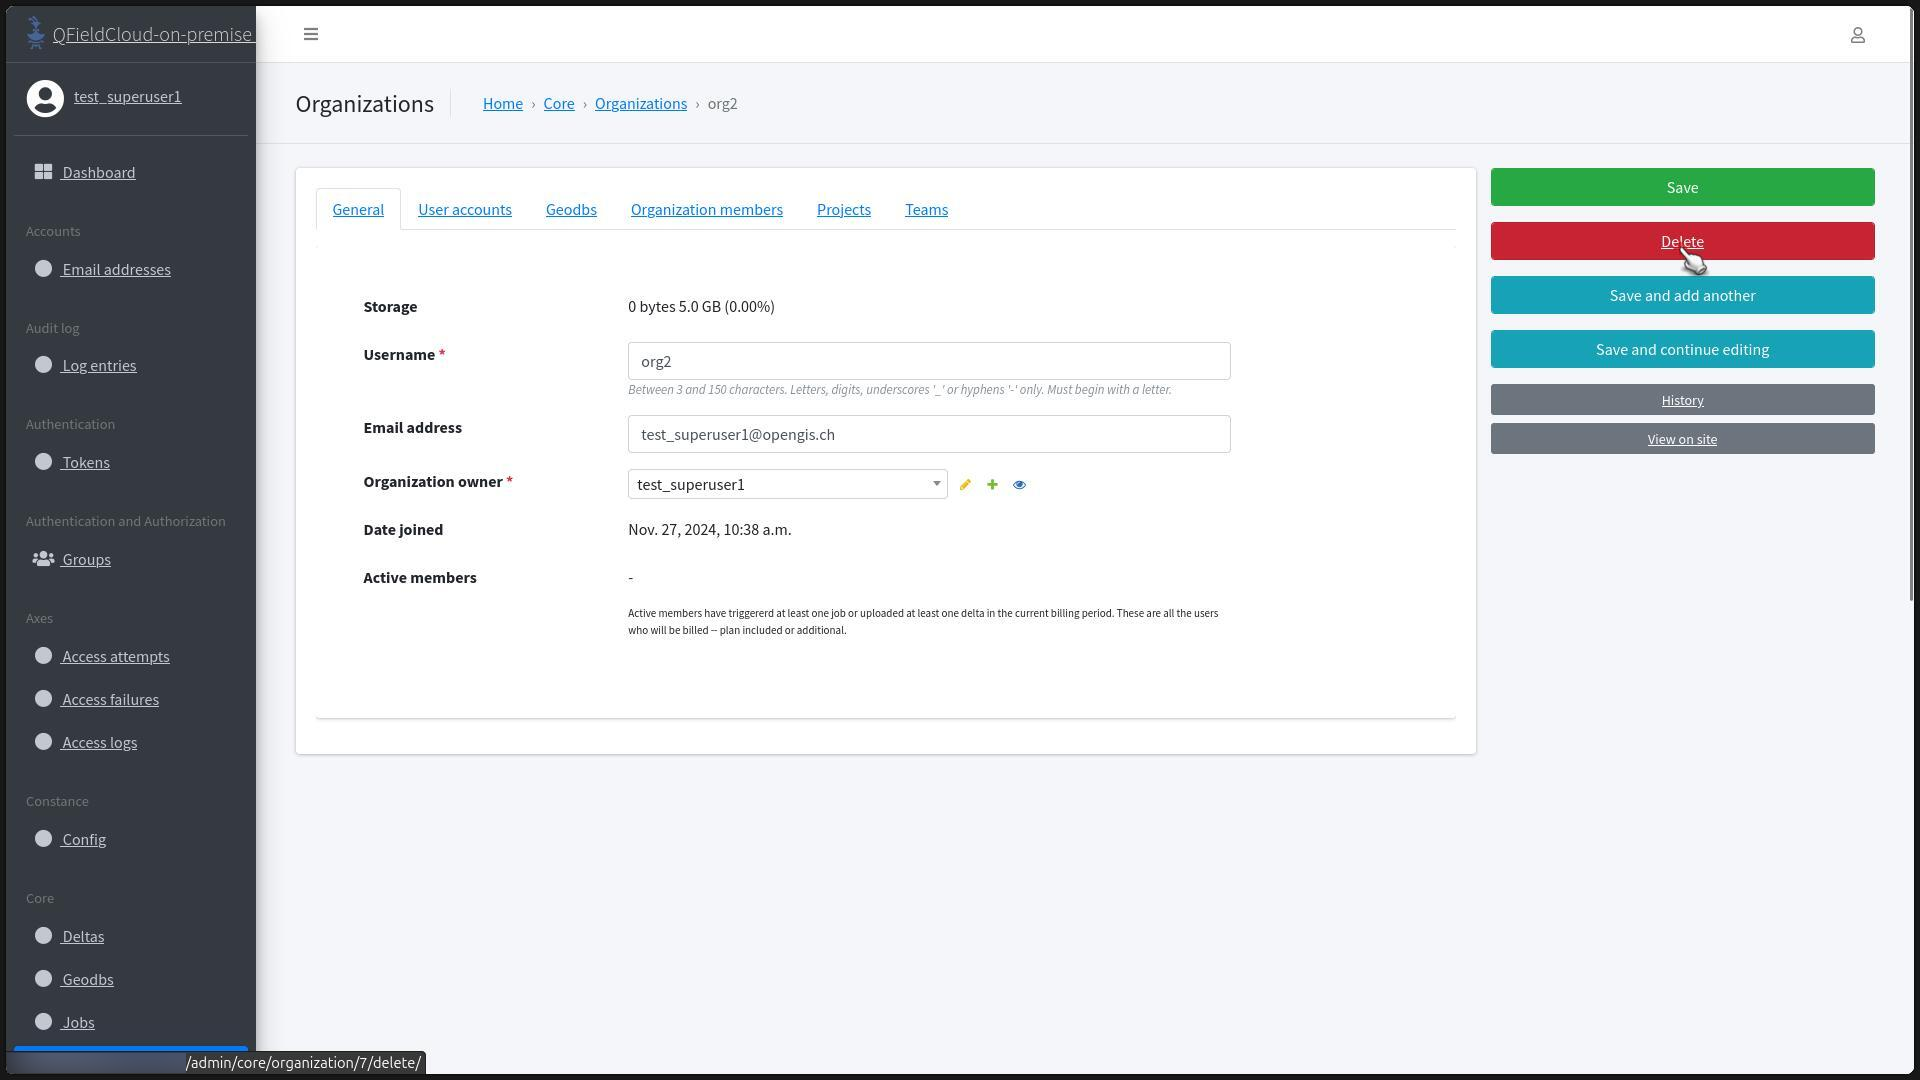
Task: Click the pencil edit owner icon
Action: pos(965,485)
